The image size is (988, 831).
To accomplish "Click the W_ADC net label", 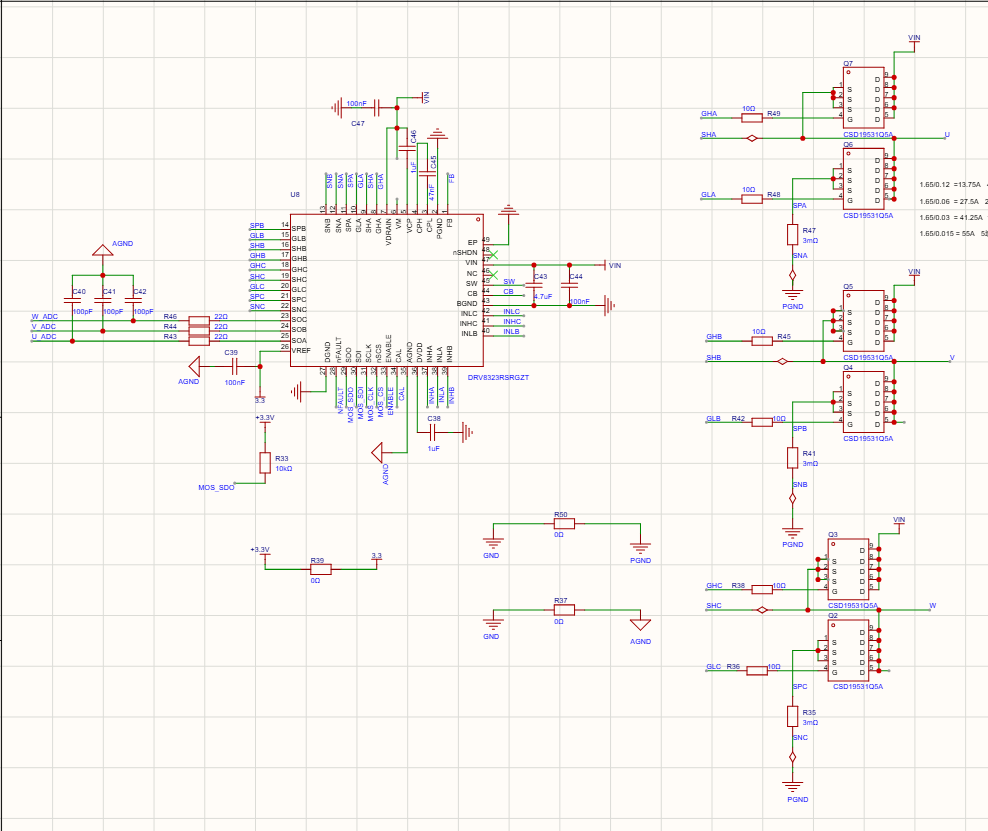I will click(x=44, y=317).
